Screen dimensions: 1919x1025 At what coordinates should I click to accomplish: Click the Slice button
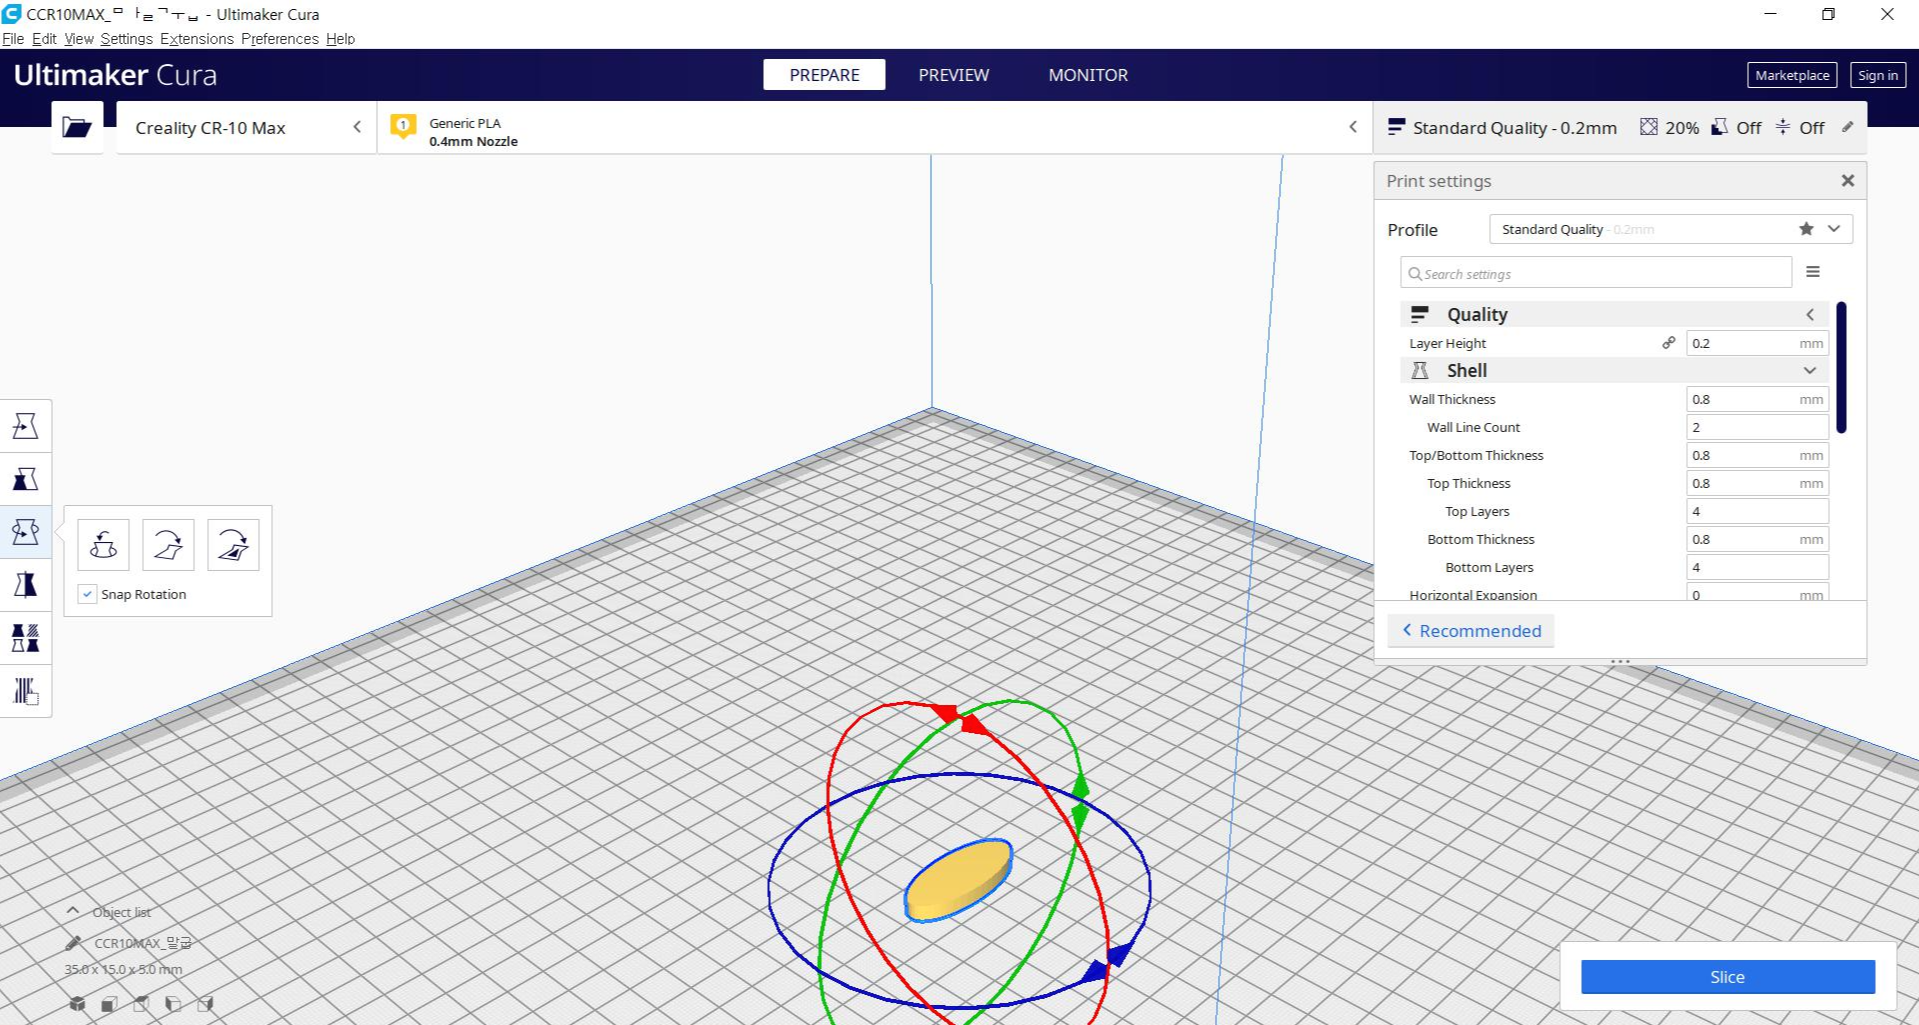tap(1727, 977)
